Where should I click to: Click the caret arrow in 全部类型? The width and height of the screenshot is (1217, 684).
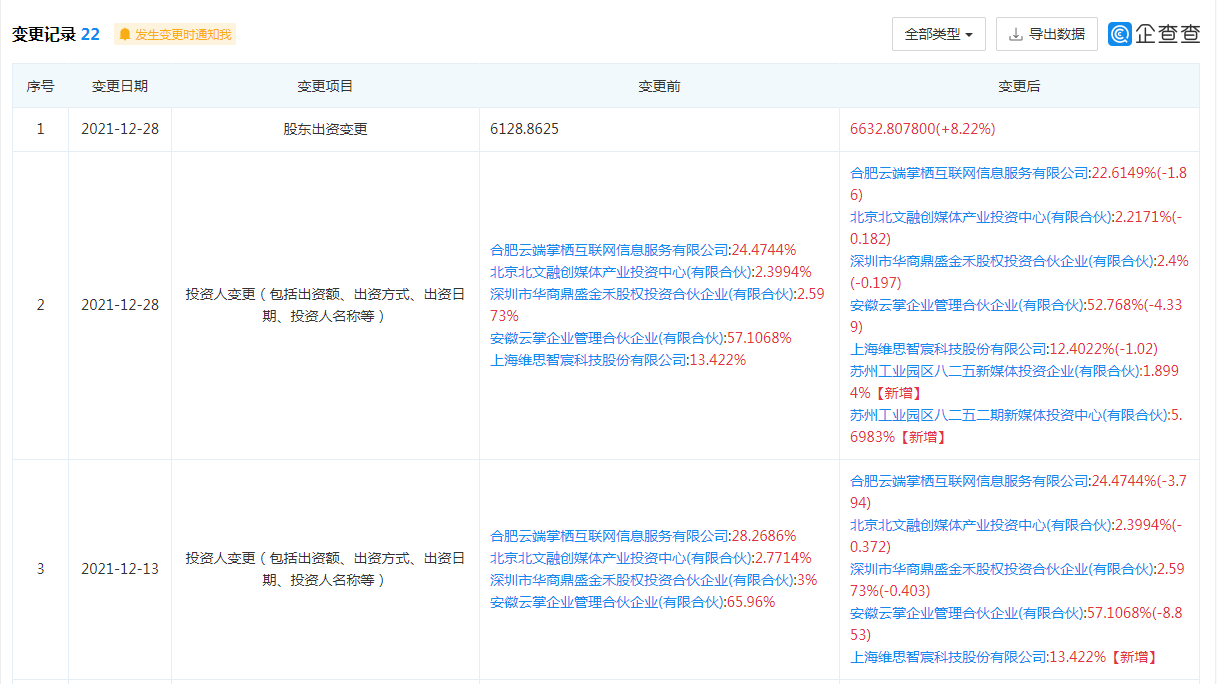(970, 34)
